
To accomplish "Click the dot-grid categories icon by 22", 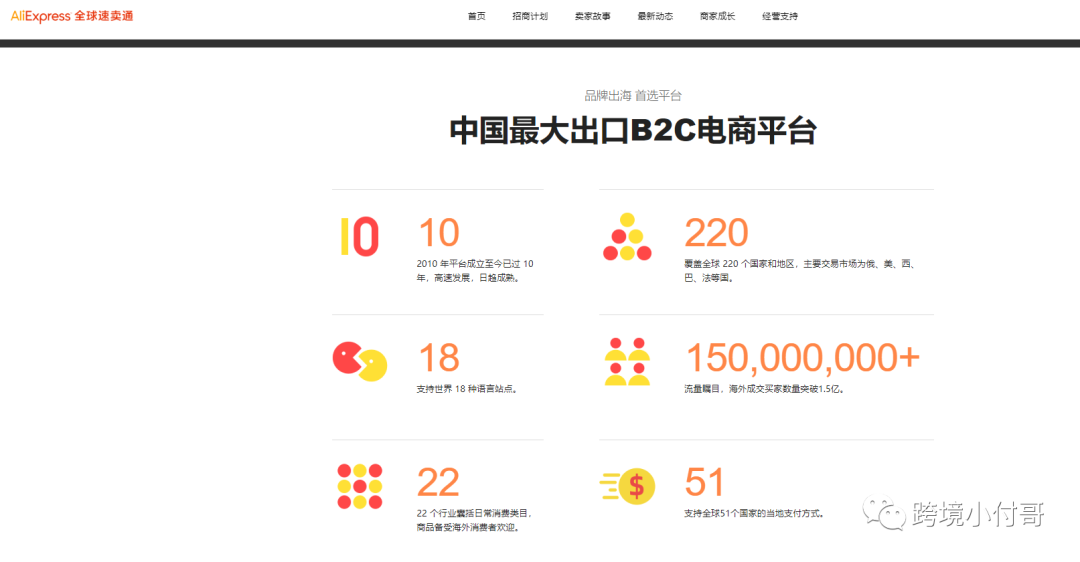I will coord(360,486).
